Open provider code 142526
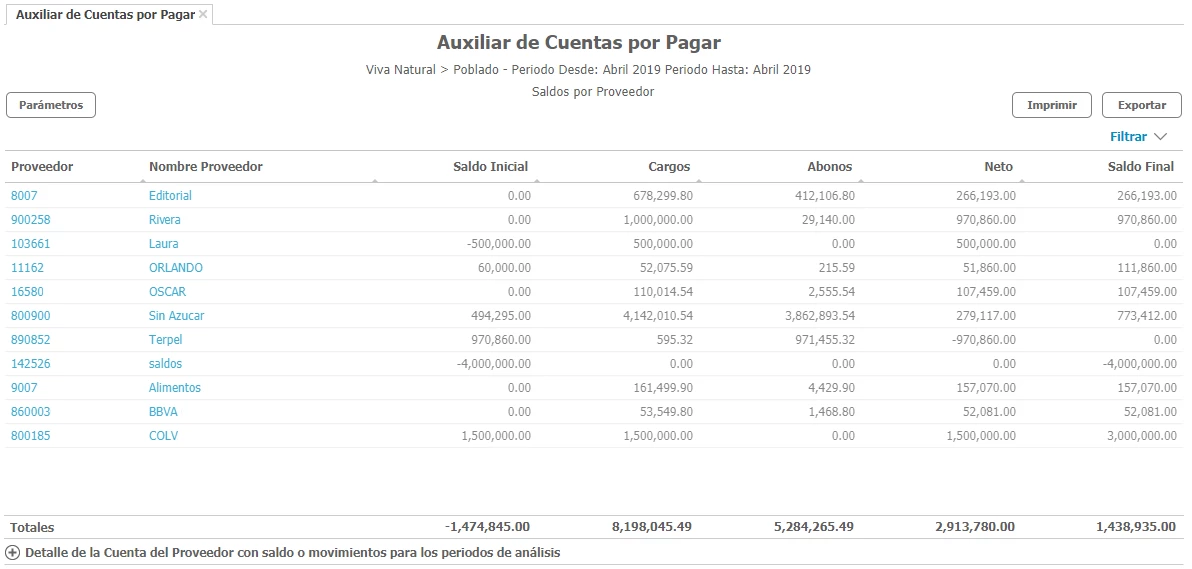 [30, 364]
